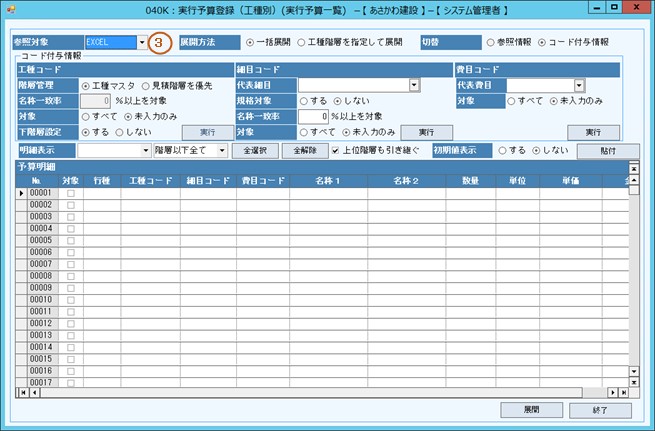Screen dimensions: 655x431
Task: Click the 終了 button to exit
Action: pos(600,410)
